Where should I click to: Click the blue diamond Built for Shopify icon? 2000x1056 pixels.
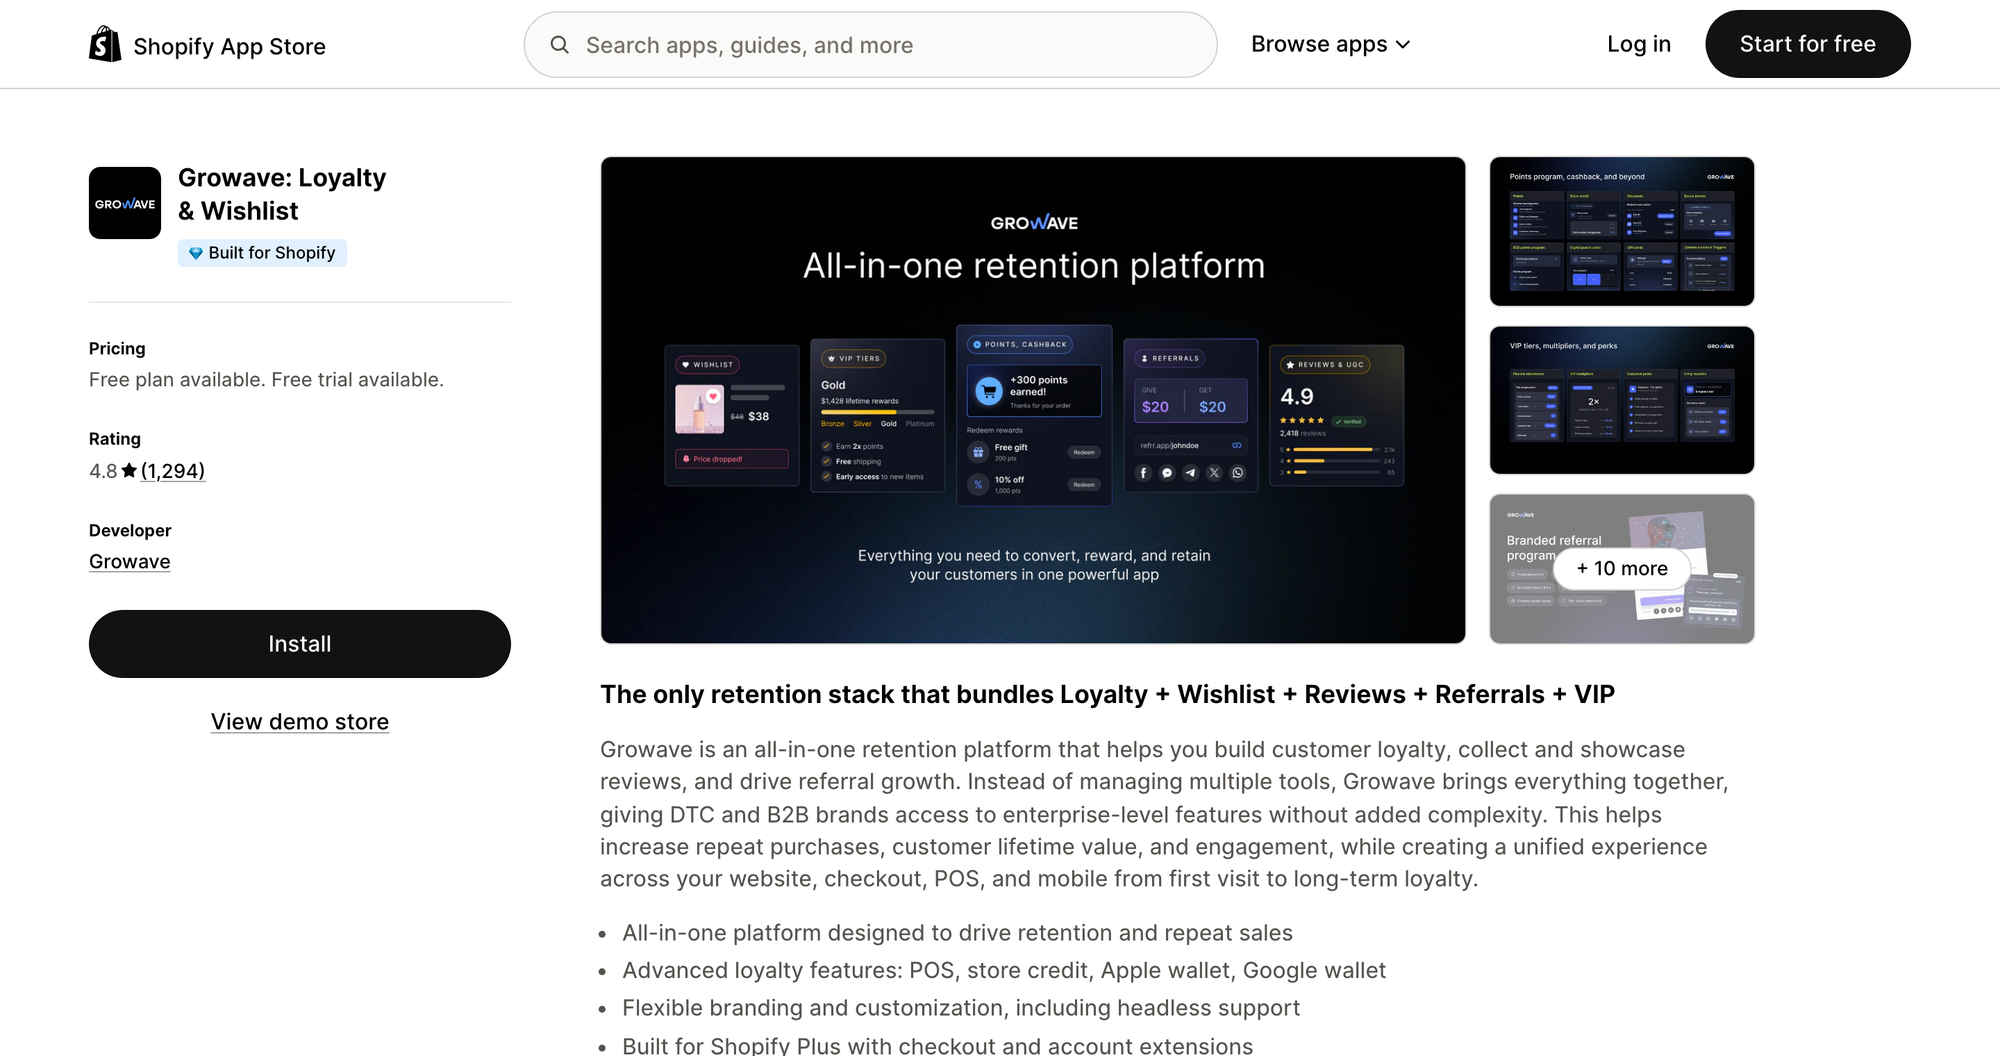(196, 253)
